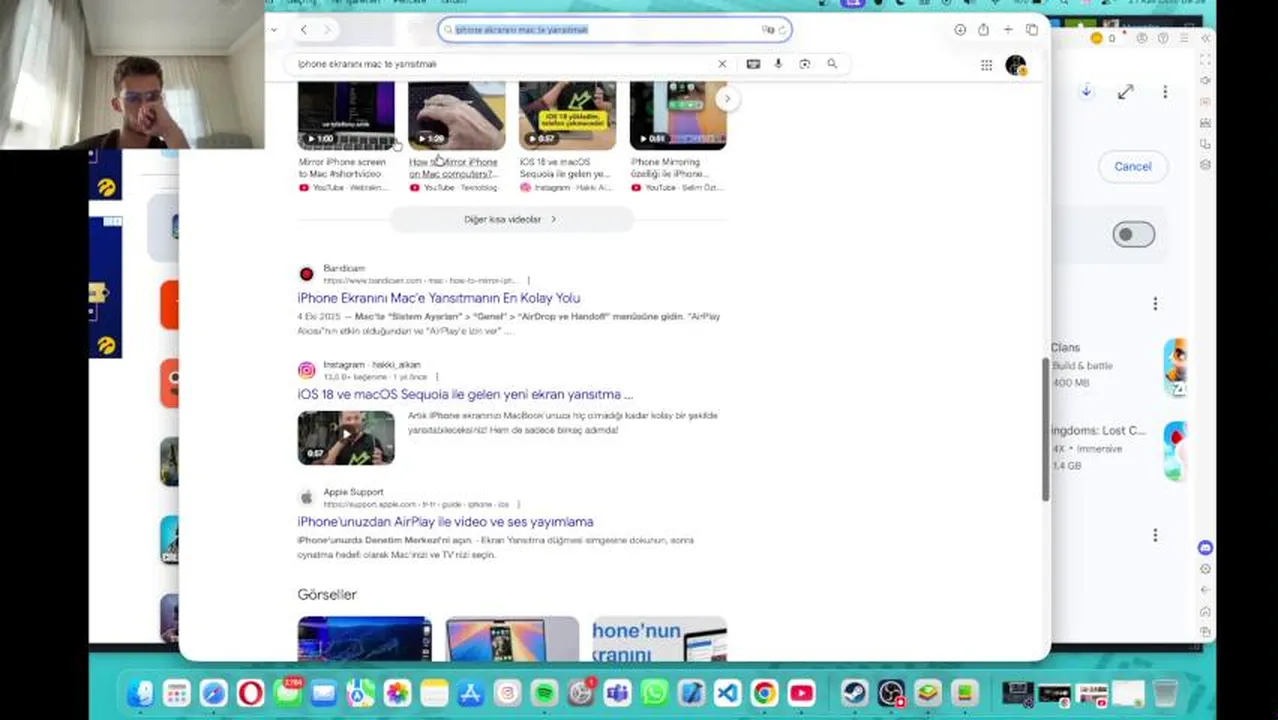Click the "Apple Support" source name
1278x720 pixels.
click(x=353, y=492)
